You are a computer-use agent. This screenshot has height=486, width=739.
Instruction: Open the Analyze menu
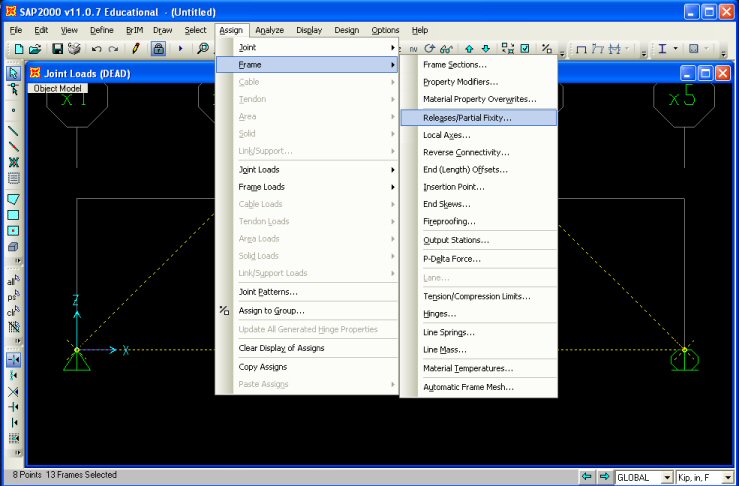coord(270,30)
